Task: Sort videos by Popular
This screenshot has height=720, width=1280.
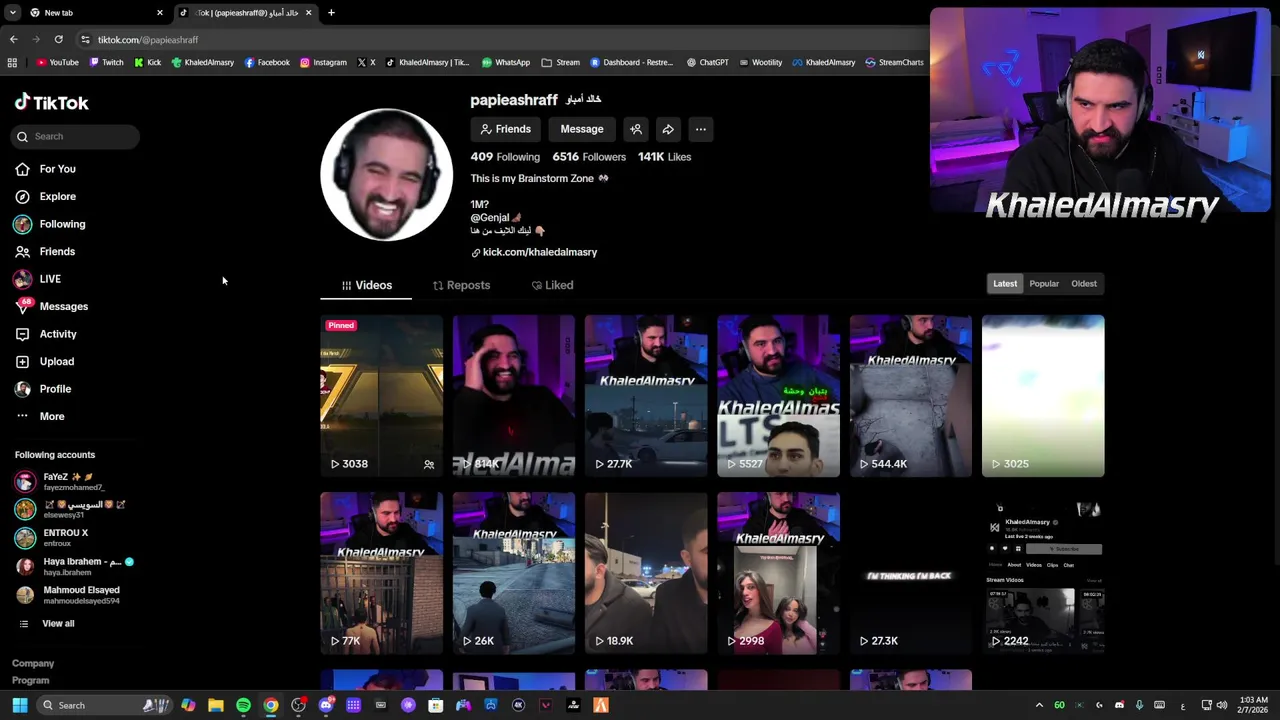Action: click(x=1044, y=284)
